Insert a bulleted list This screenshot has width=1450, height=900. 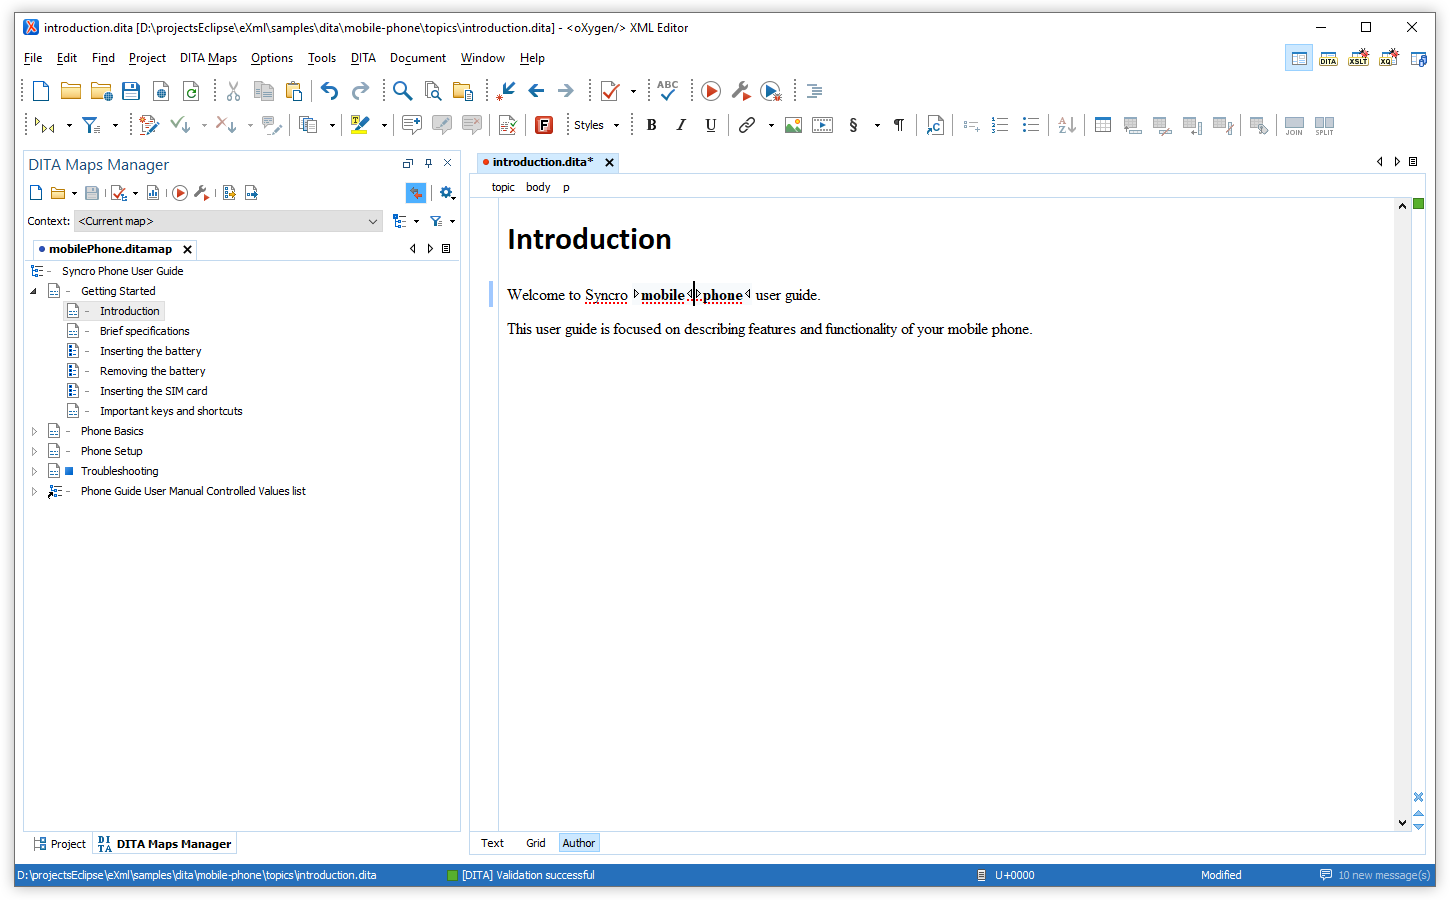(1031, 125)
